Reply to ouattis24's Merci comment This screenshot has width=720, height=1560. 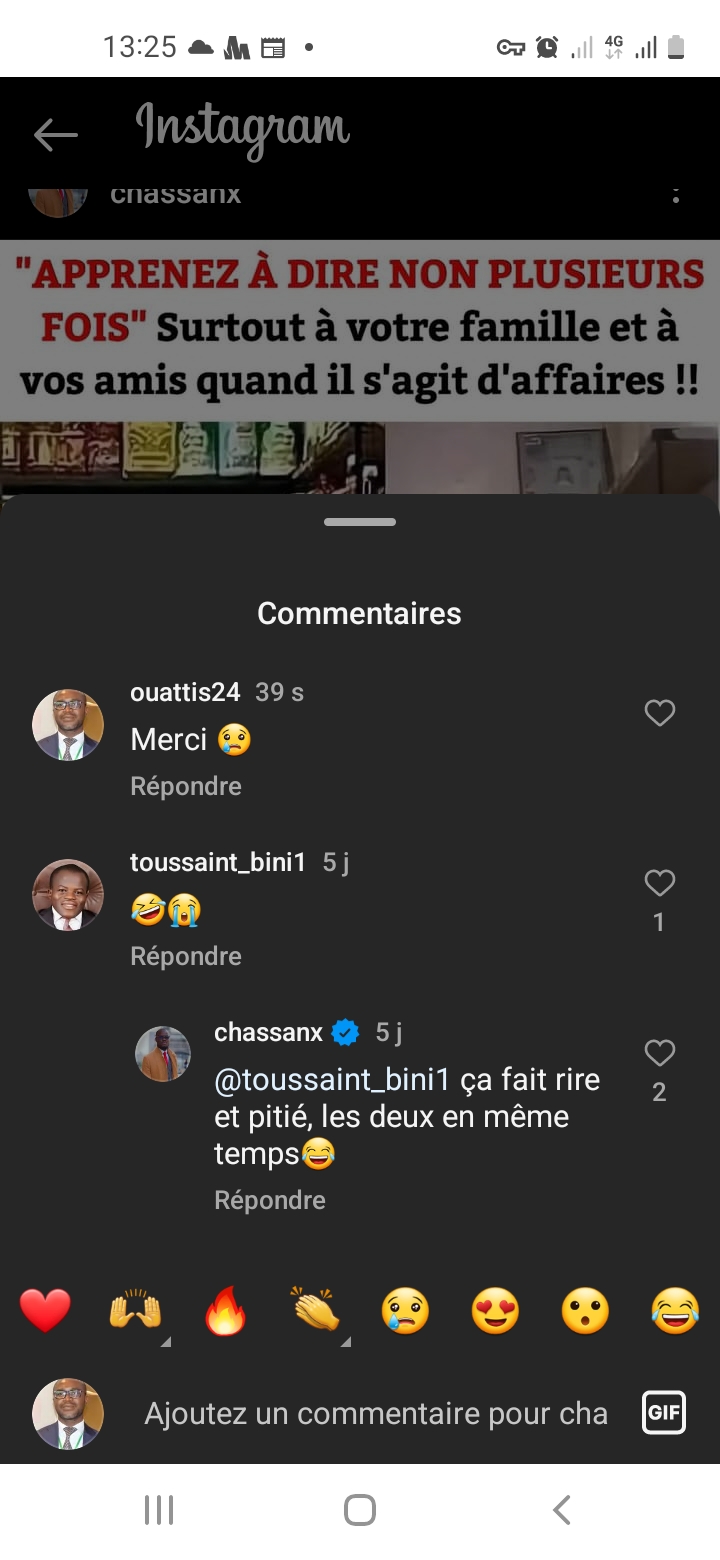(x=186, y=786)
